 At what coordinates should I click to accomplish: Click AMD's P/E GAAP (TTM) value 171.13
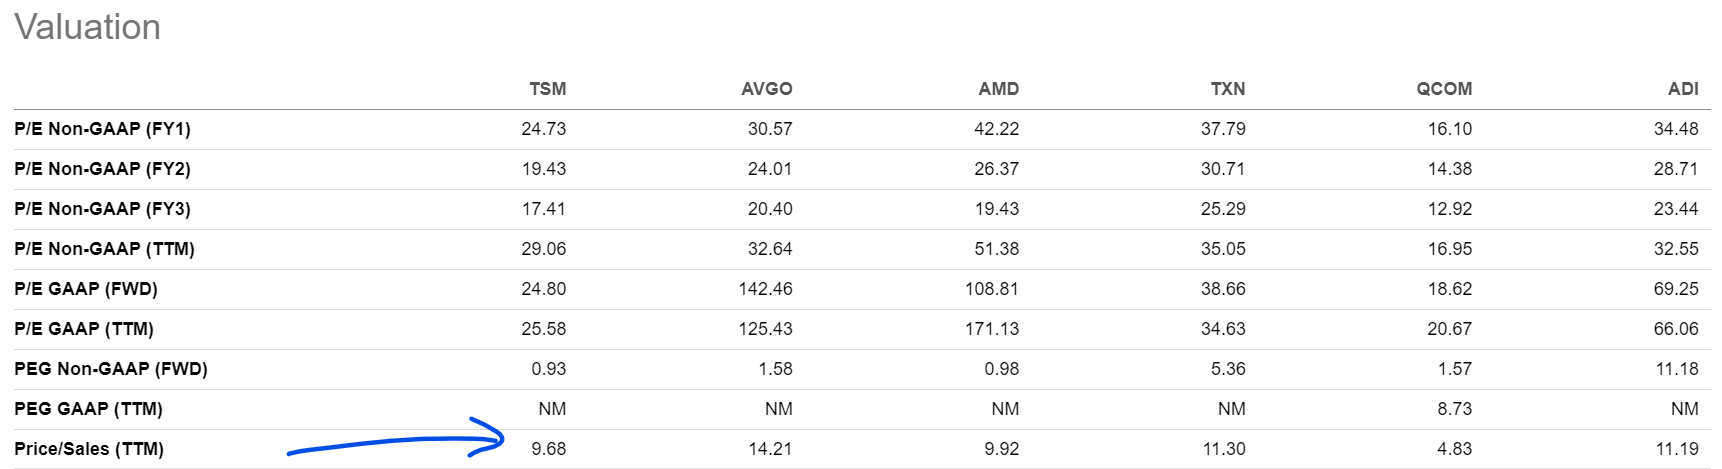[x=991, y=329]
